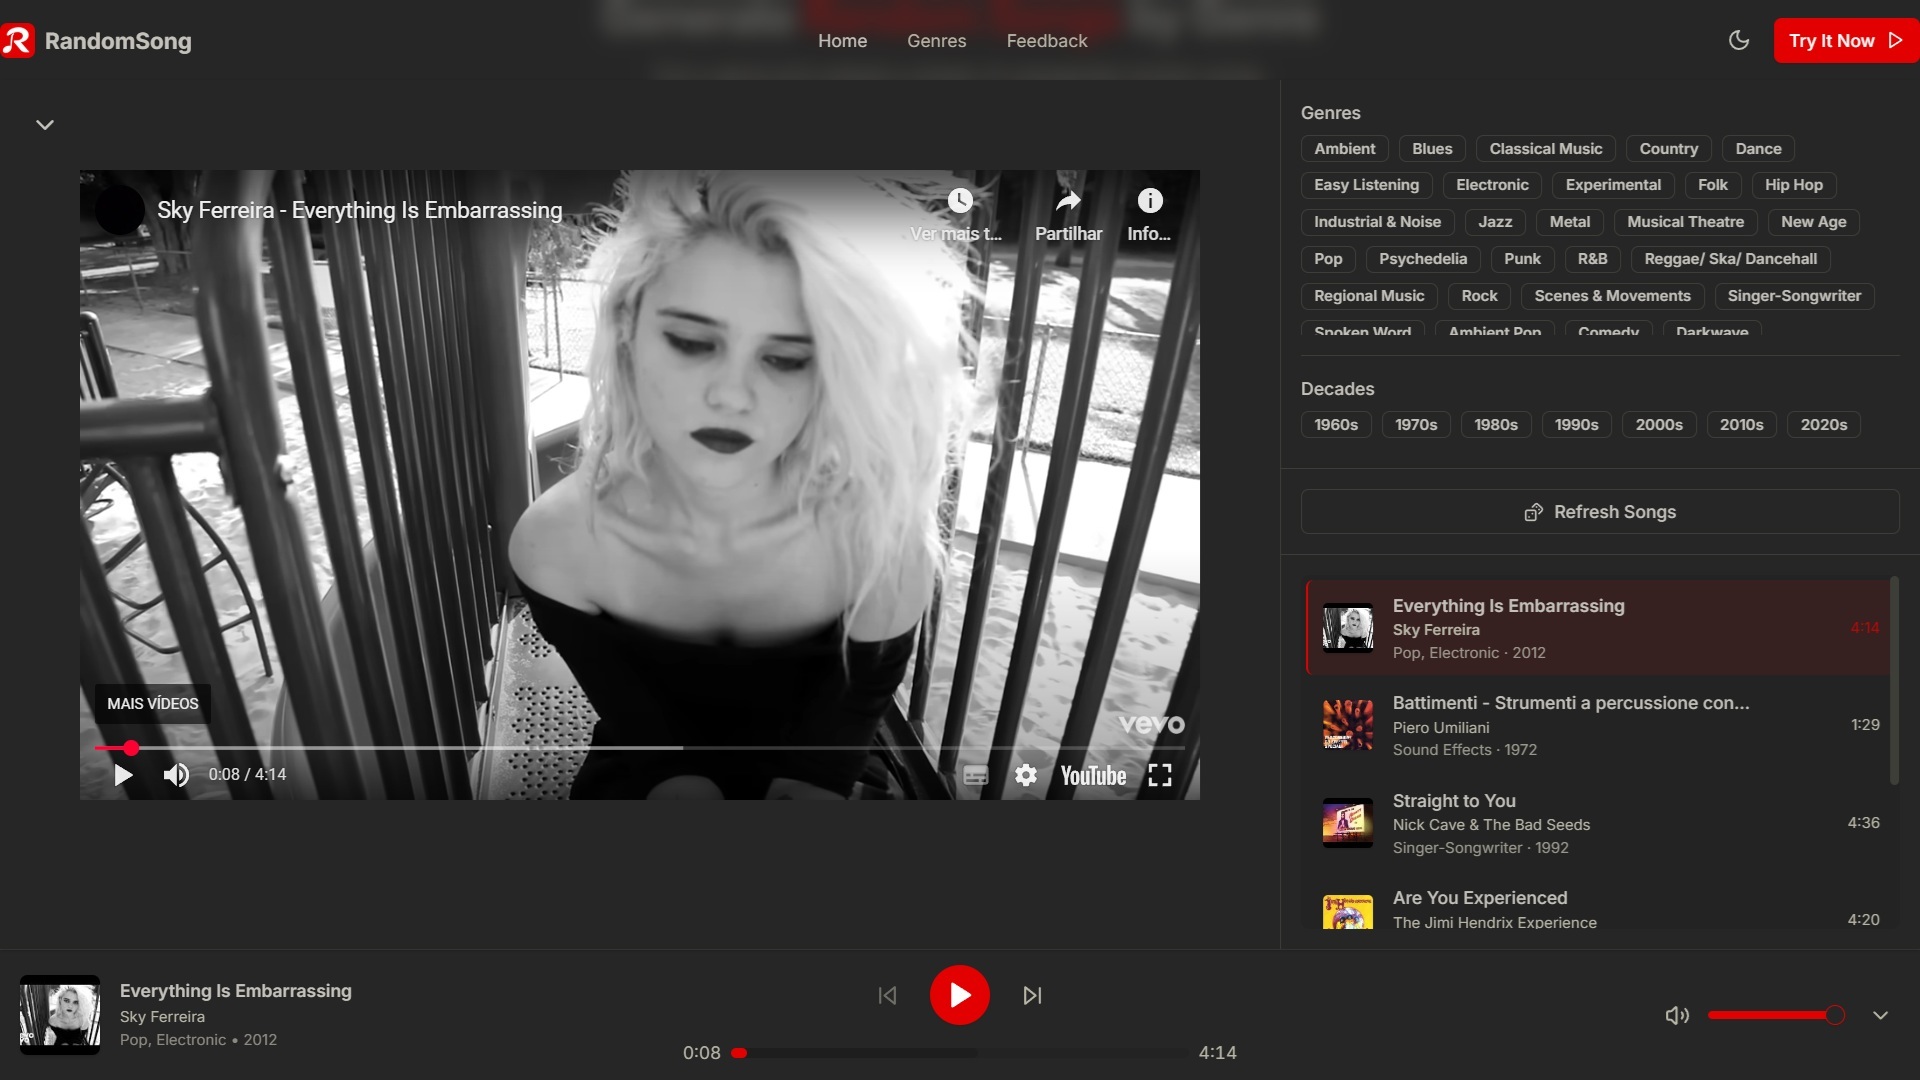Click the YouTube Watch Later clock icon
Screen dimensions: 1920x1080
click(959, 201)
